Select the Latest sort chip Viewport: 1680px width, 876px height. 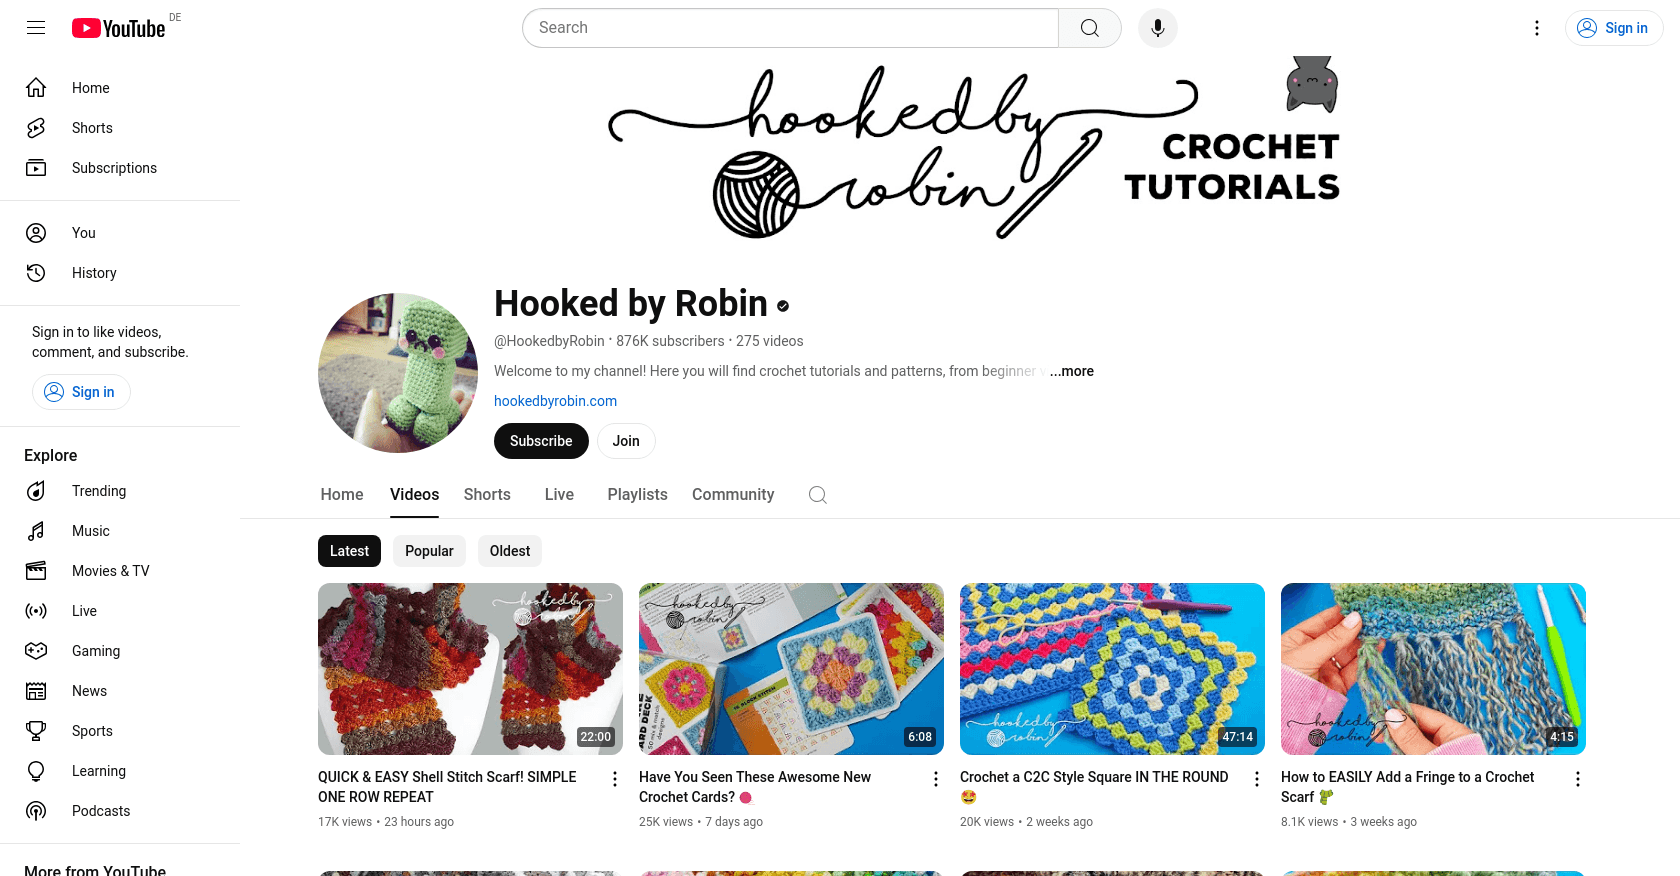click(349, 551)
